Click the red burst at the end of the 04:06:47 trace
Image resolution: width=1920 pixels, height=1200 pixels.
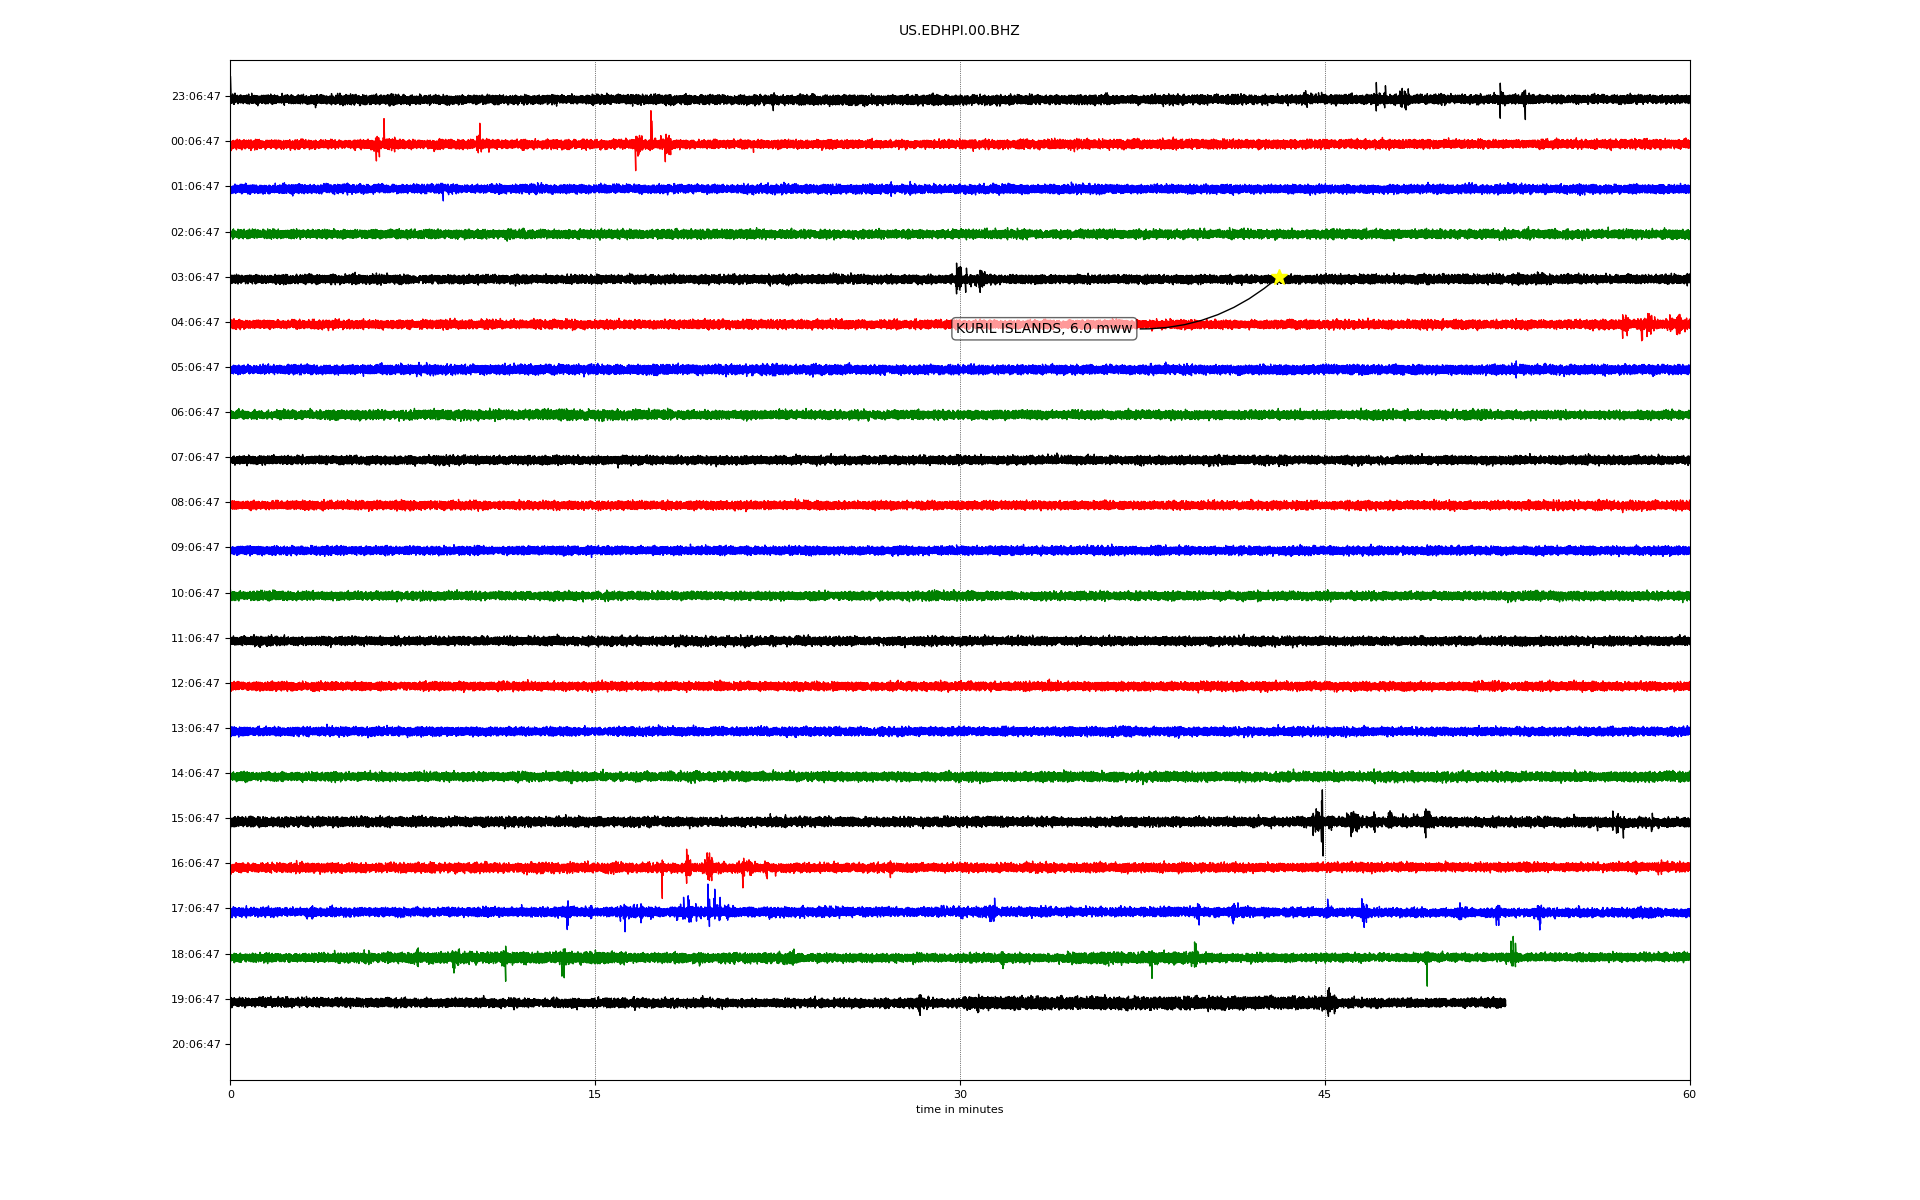click(x=1654, y=325)
